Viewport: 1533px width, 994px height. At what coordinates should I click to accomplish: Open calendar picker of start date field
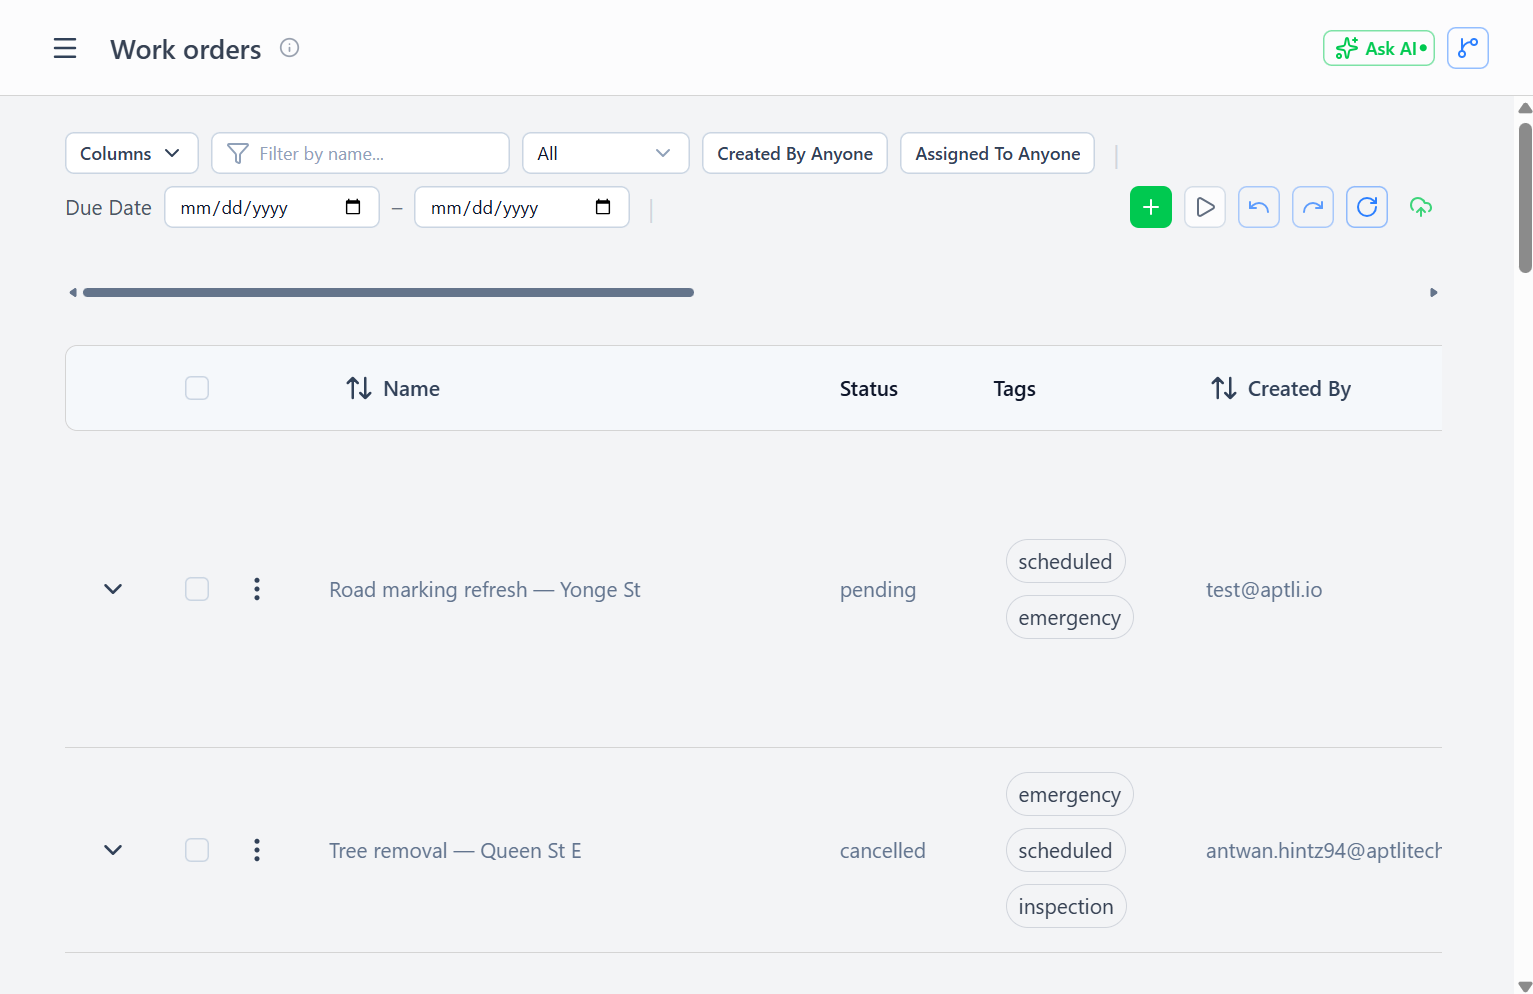click(x=353, y=207)
